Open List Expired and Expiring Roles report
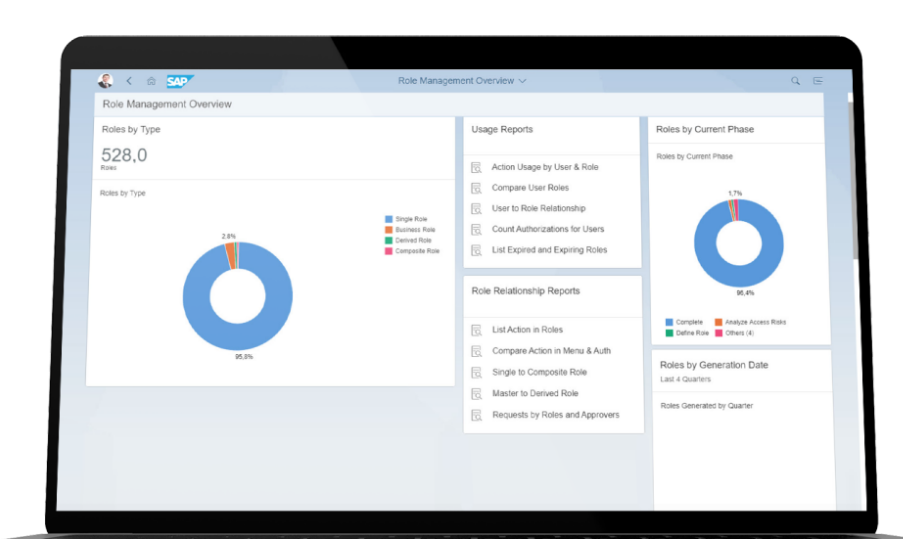This screenshot has height=539, width=903. 549,250
